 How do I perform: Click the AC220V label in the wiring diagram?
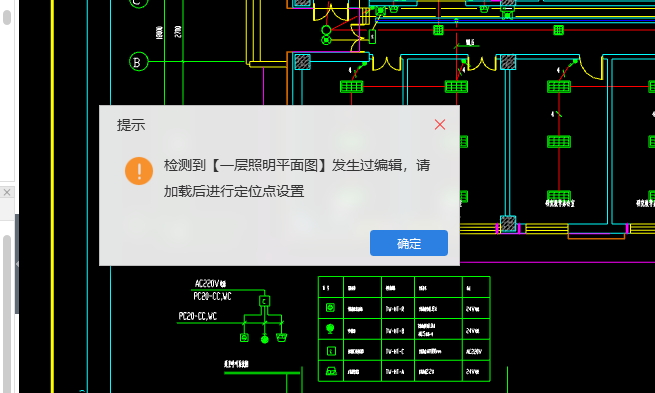tap(210, 284)
